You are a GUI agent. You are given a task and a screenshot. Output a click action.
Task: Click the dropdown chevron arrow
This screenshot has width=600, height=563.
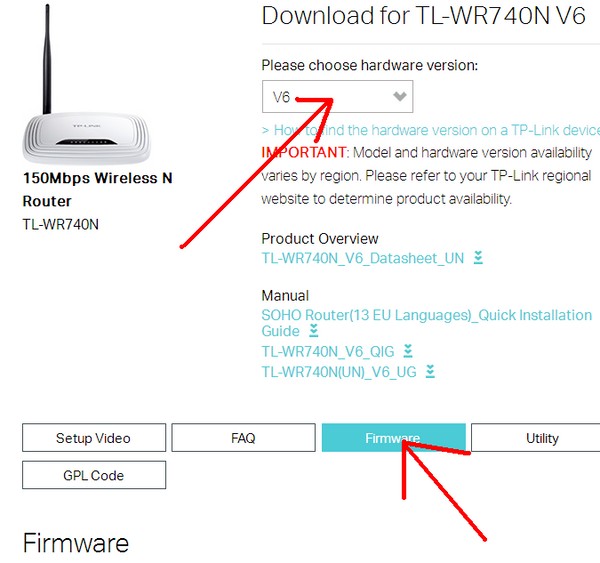click(x=399, y=96)
